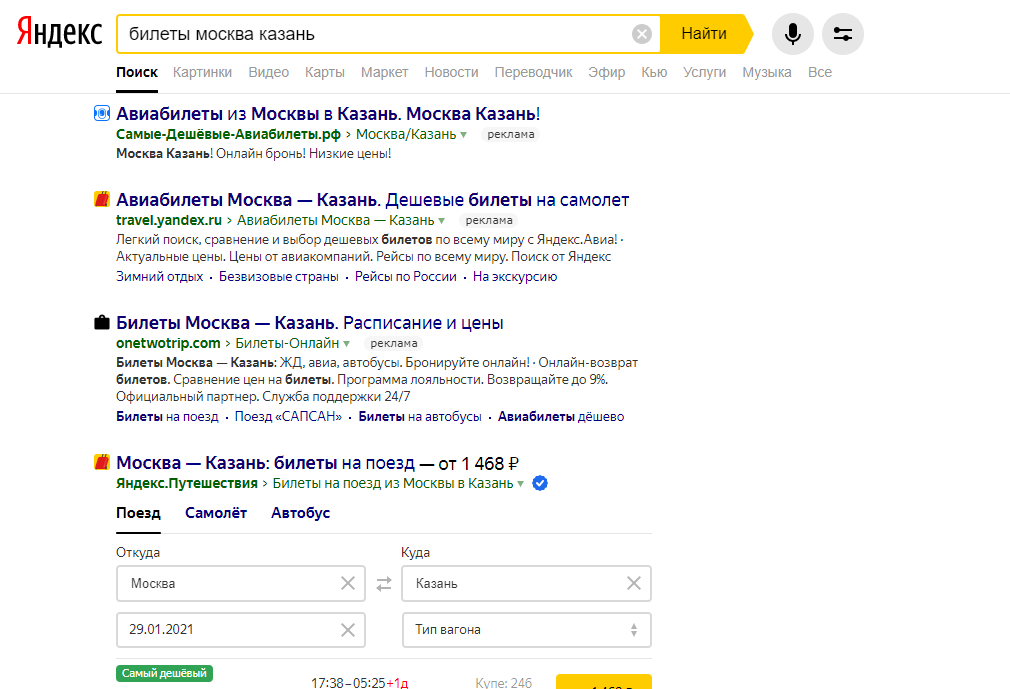The height and width of the screenshot is (689, 1010).
Task: Follow the Билеты на поезд sitelink
Action: pos(167,417)
